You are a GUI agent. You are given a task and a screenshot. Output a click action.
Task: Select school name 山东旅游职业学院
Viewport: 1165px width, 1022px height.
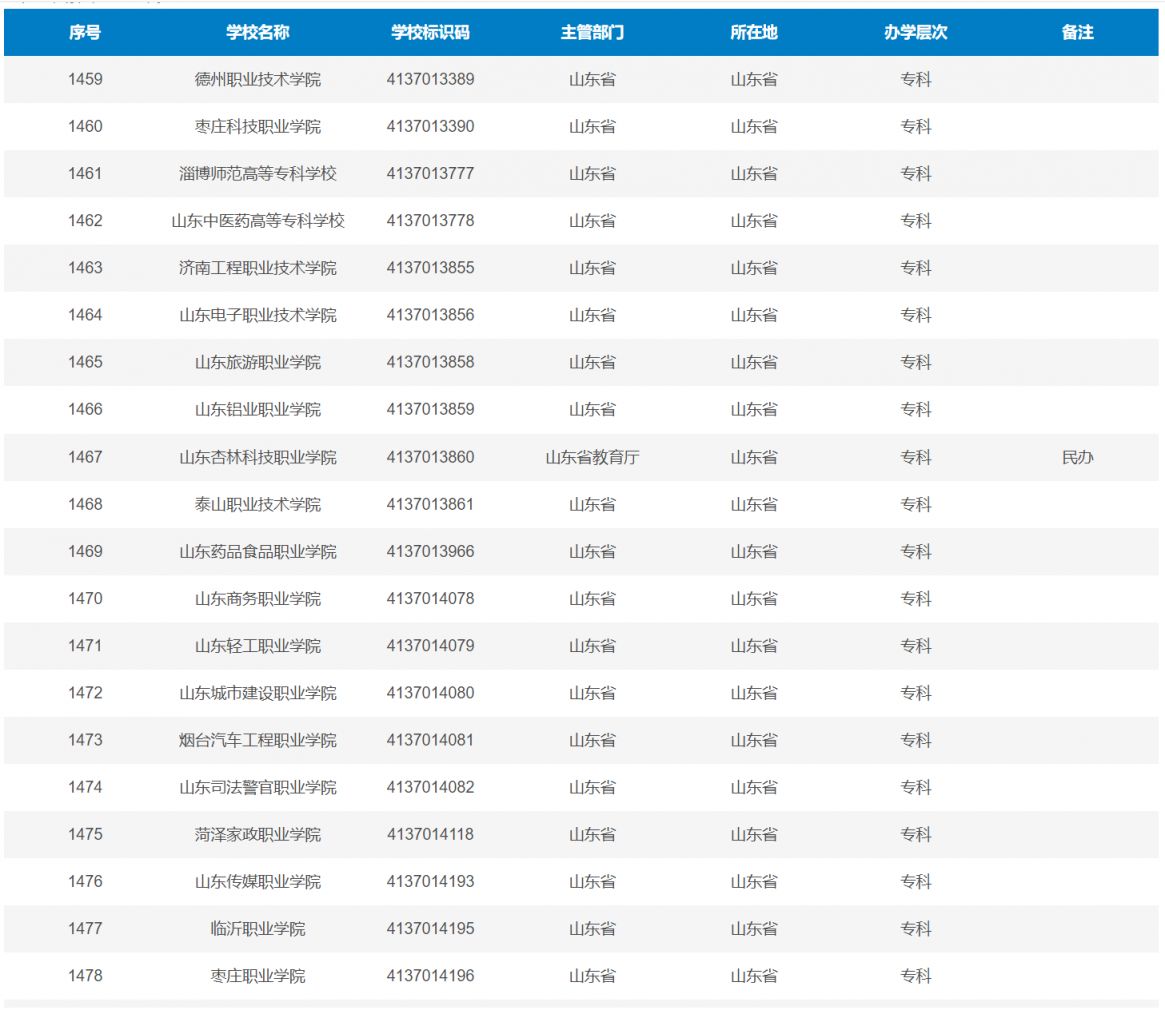point(257,362)
